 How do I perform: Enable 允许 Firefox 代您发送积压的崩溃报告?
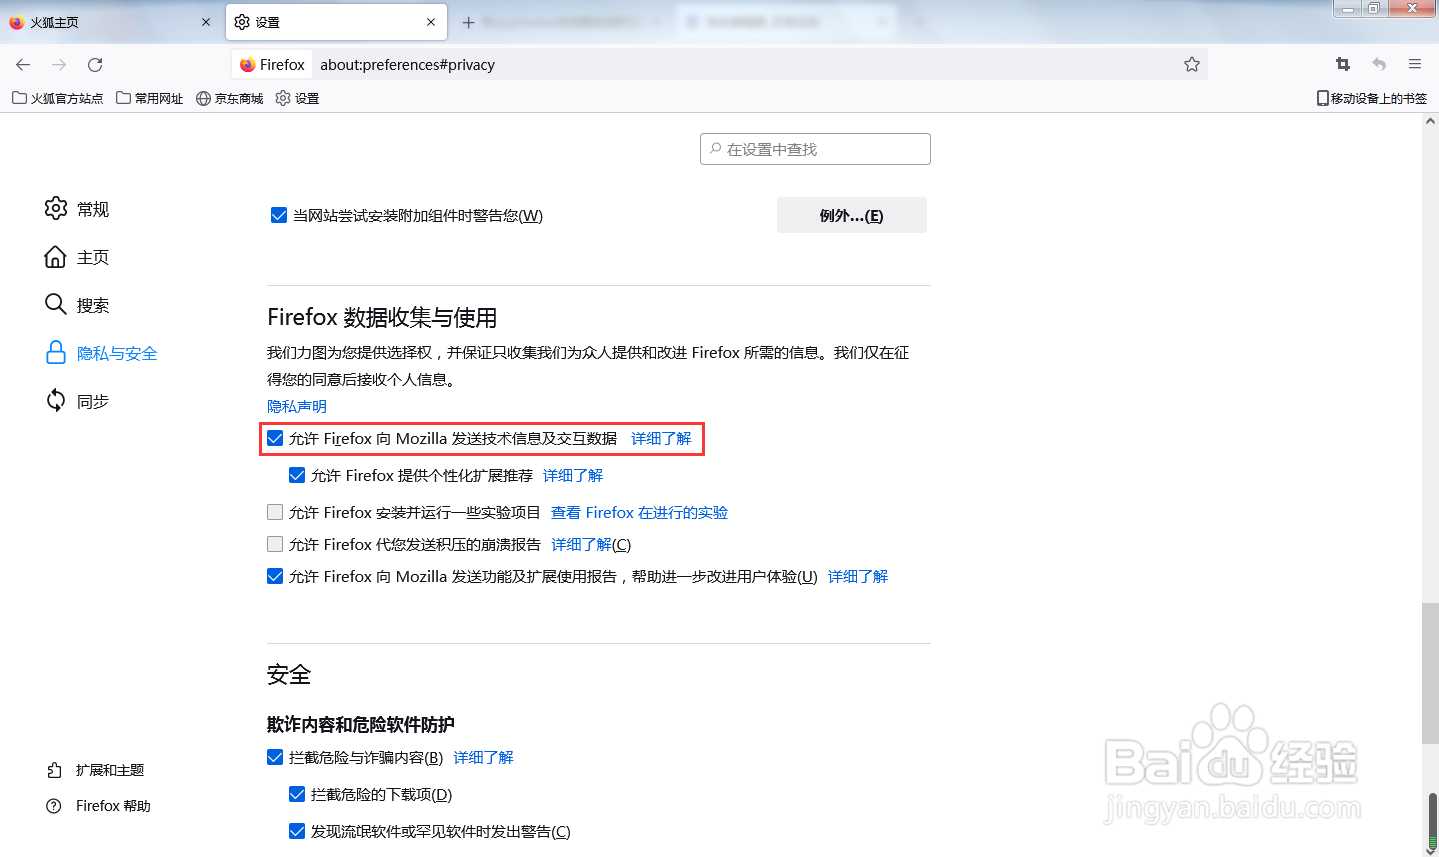(275, 544)
